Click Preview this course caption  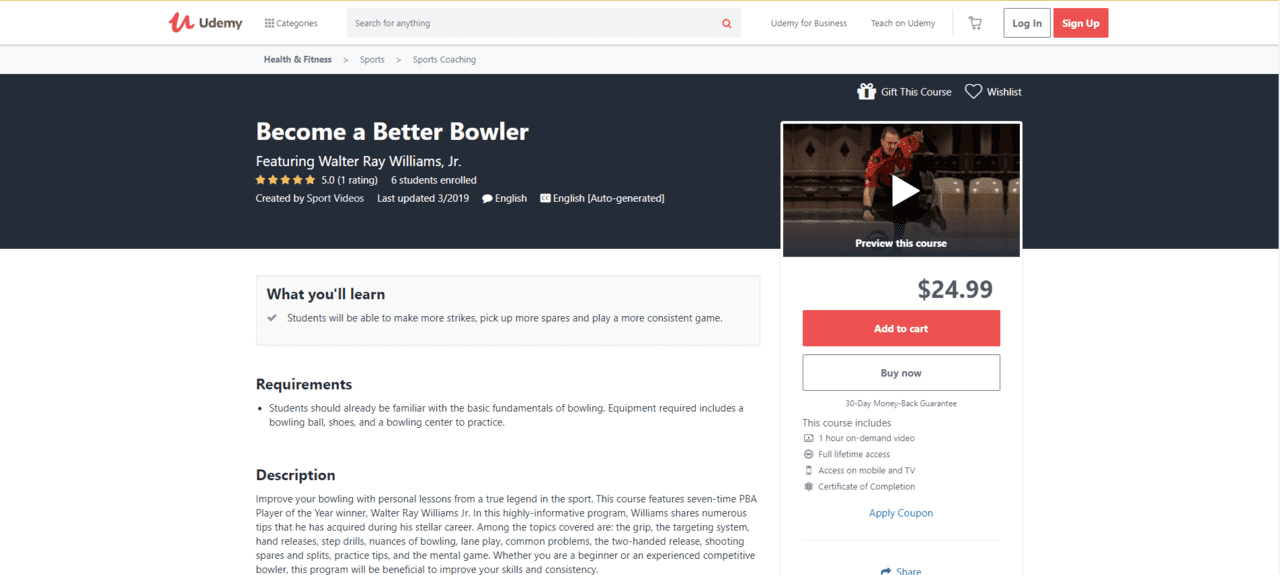pos(901,243)
